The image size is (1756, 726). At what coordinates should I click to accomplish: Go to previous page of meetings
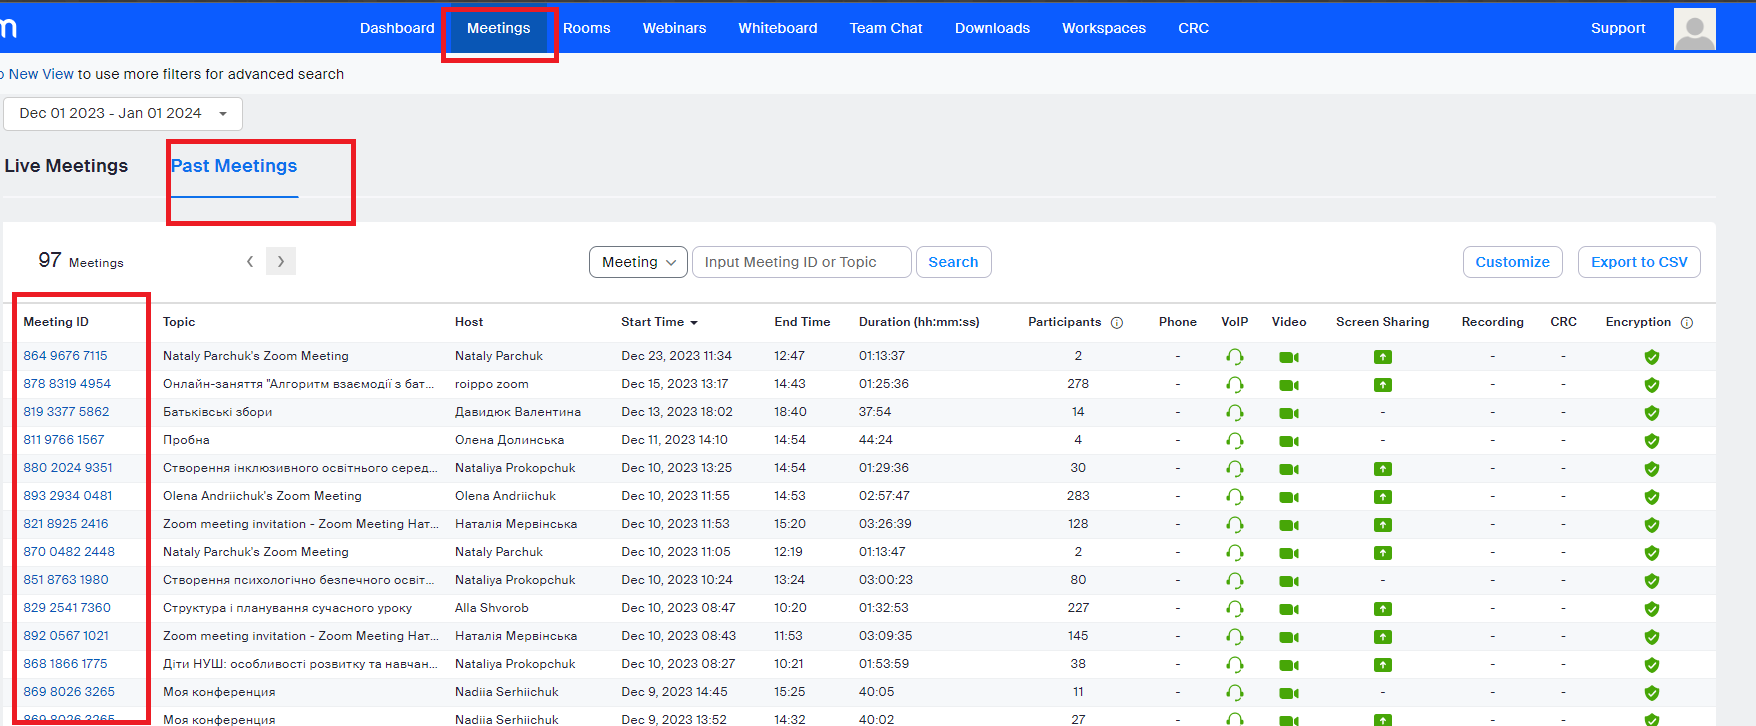pyautogui.click(x=250, y=262)
